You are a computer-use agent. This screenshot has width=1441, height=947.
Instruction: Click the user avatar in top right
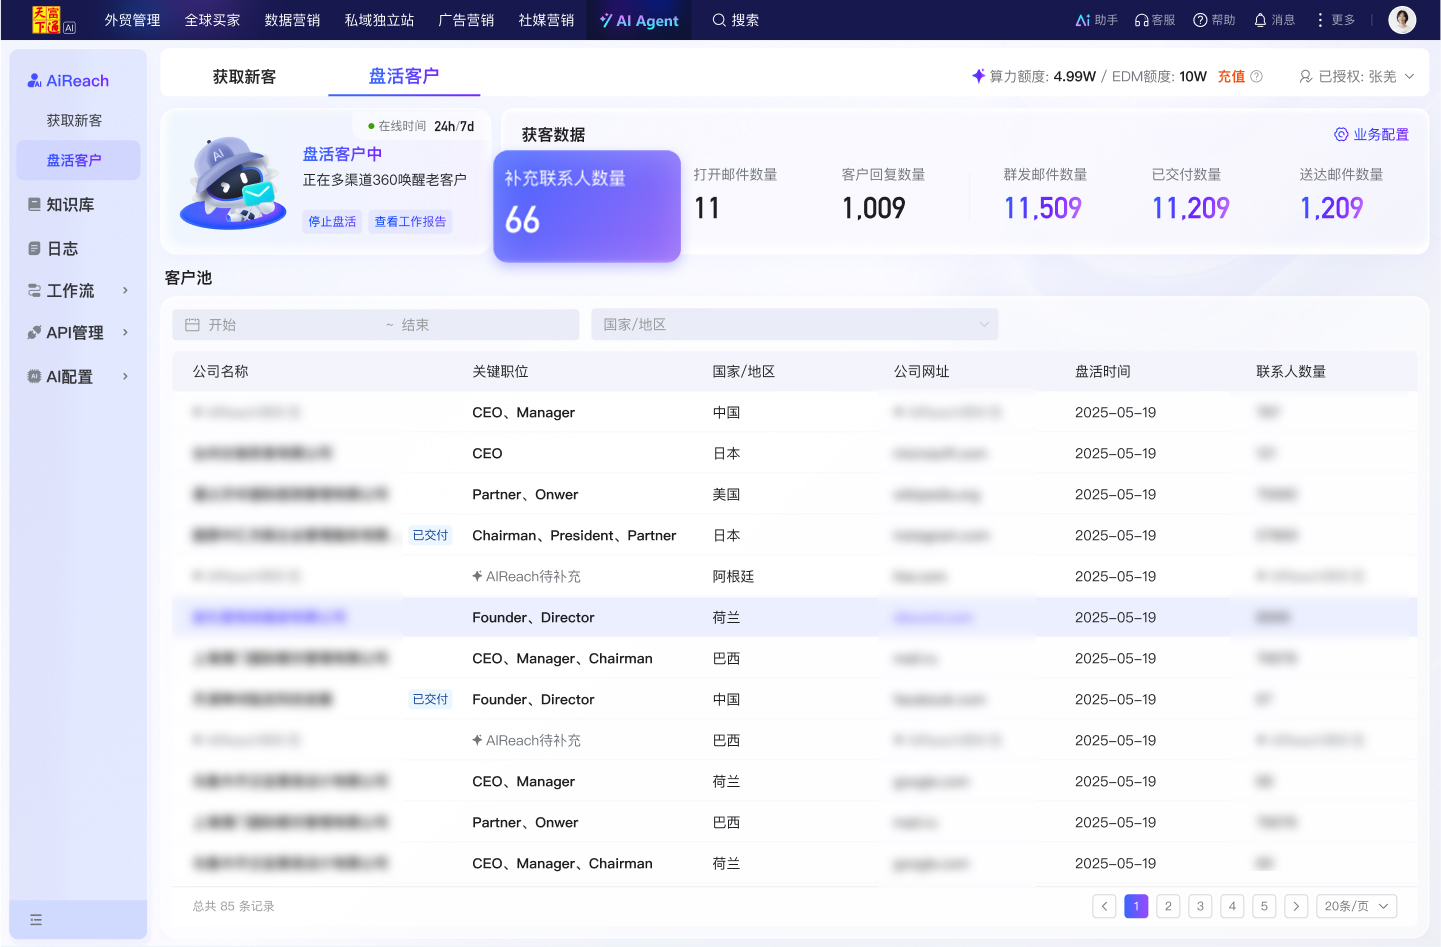point(1402,20)
